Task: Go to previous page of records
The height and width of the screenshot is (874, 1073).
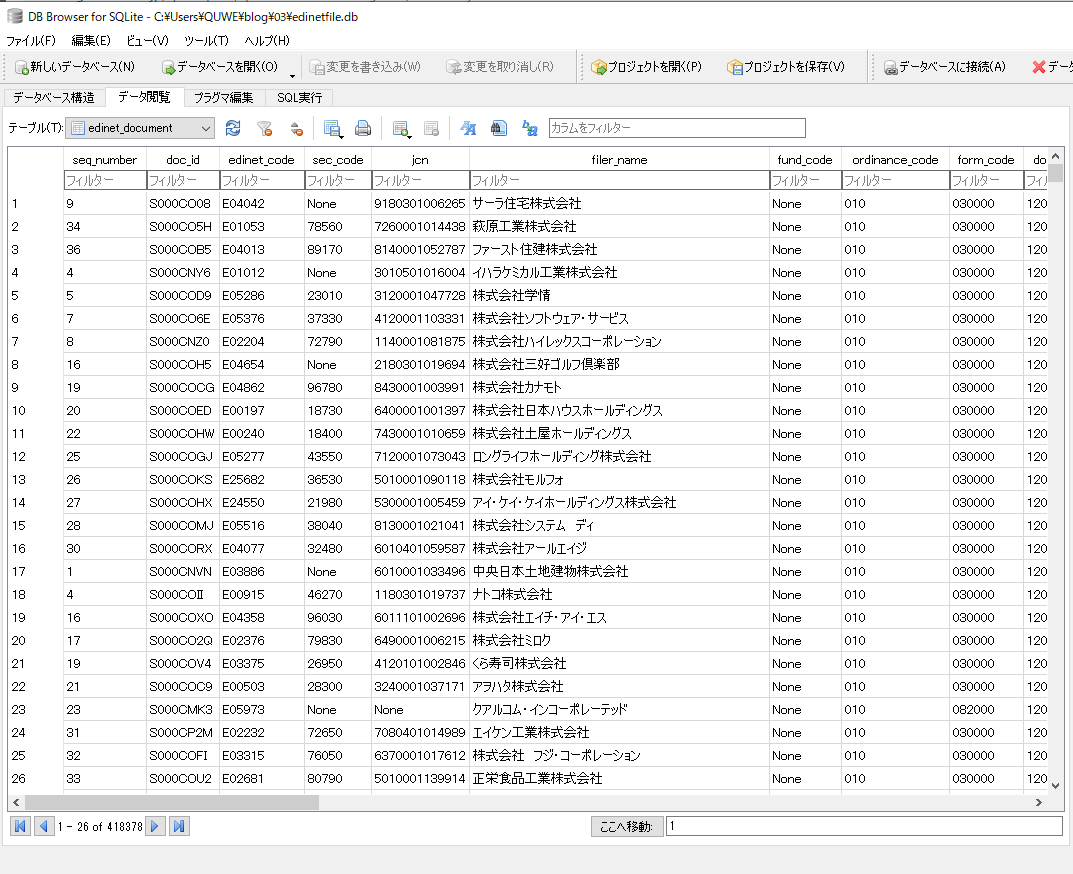Action: (44, 826)
